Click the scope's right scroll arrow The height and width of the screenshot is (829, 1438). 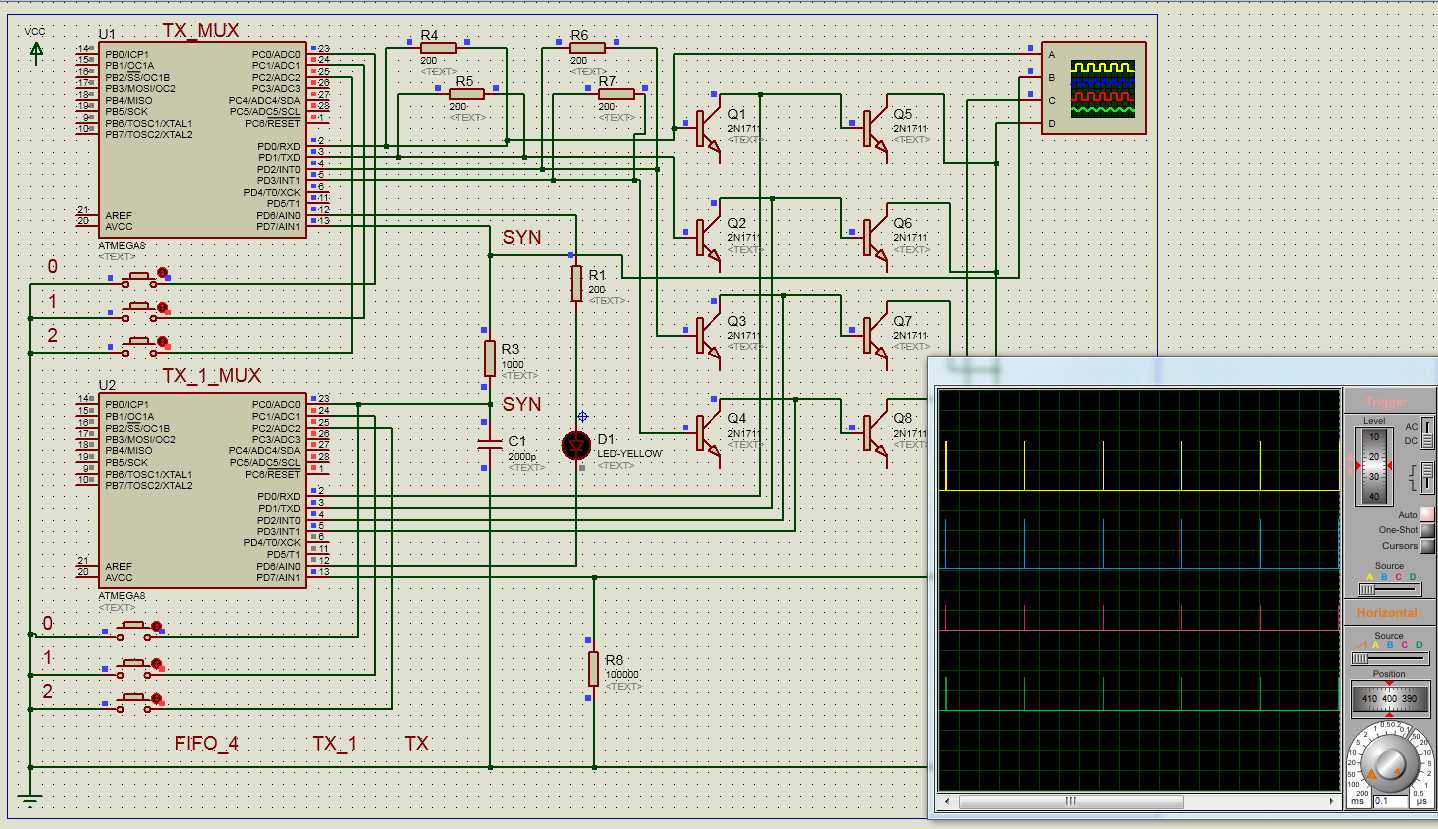pyautogui.click(x=1330, y=802)
